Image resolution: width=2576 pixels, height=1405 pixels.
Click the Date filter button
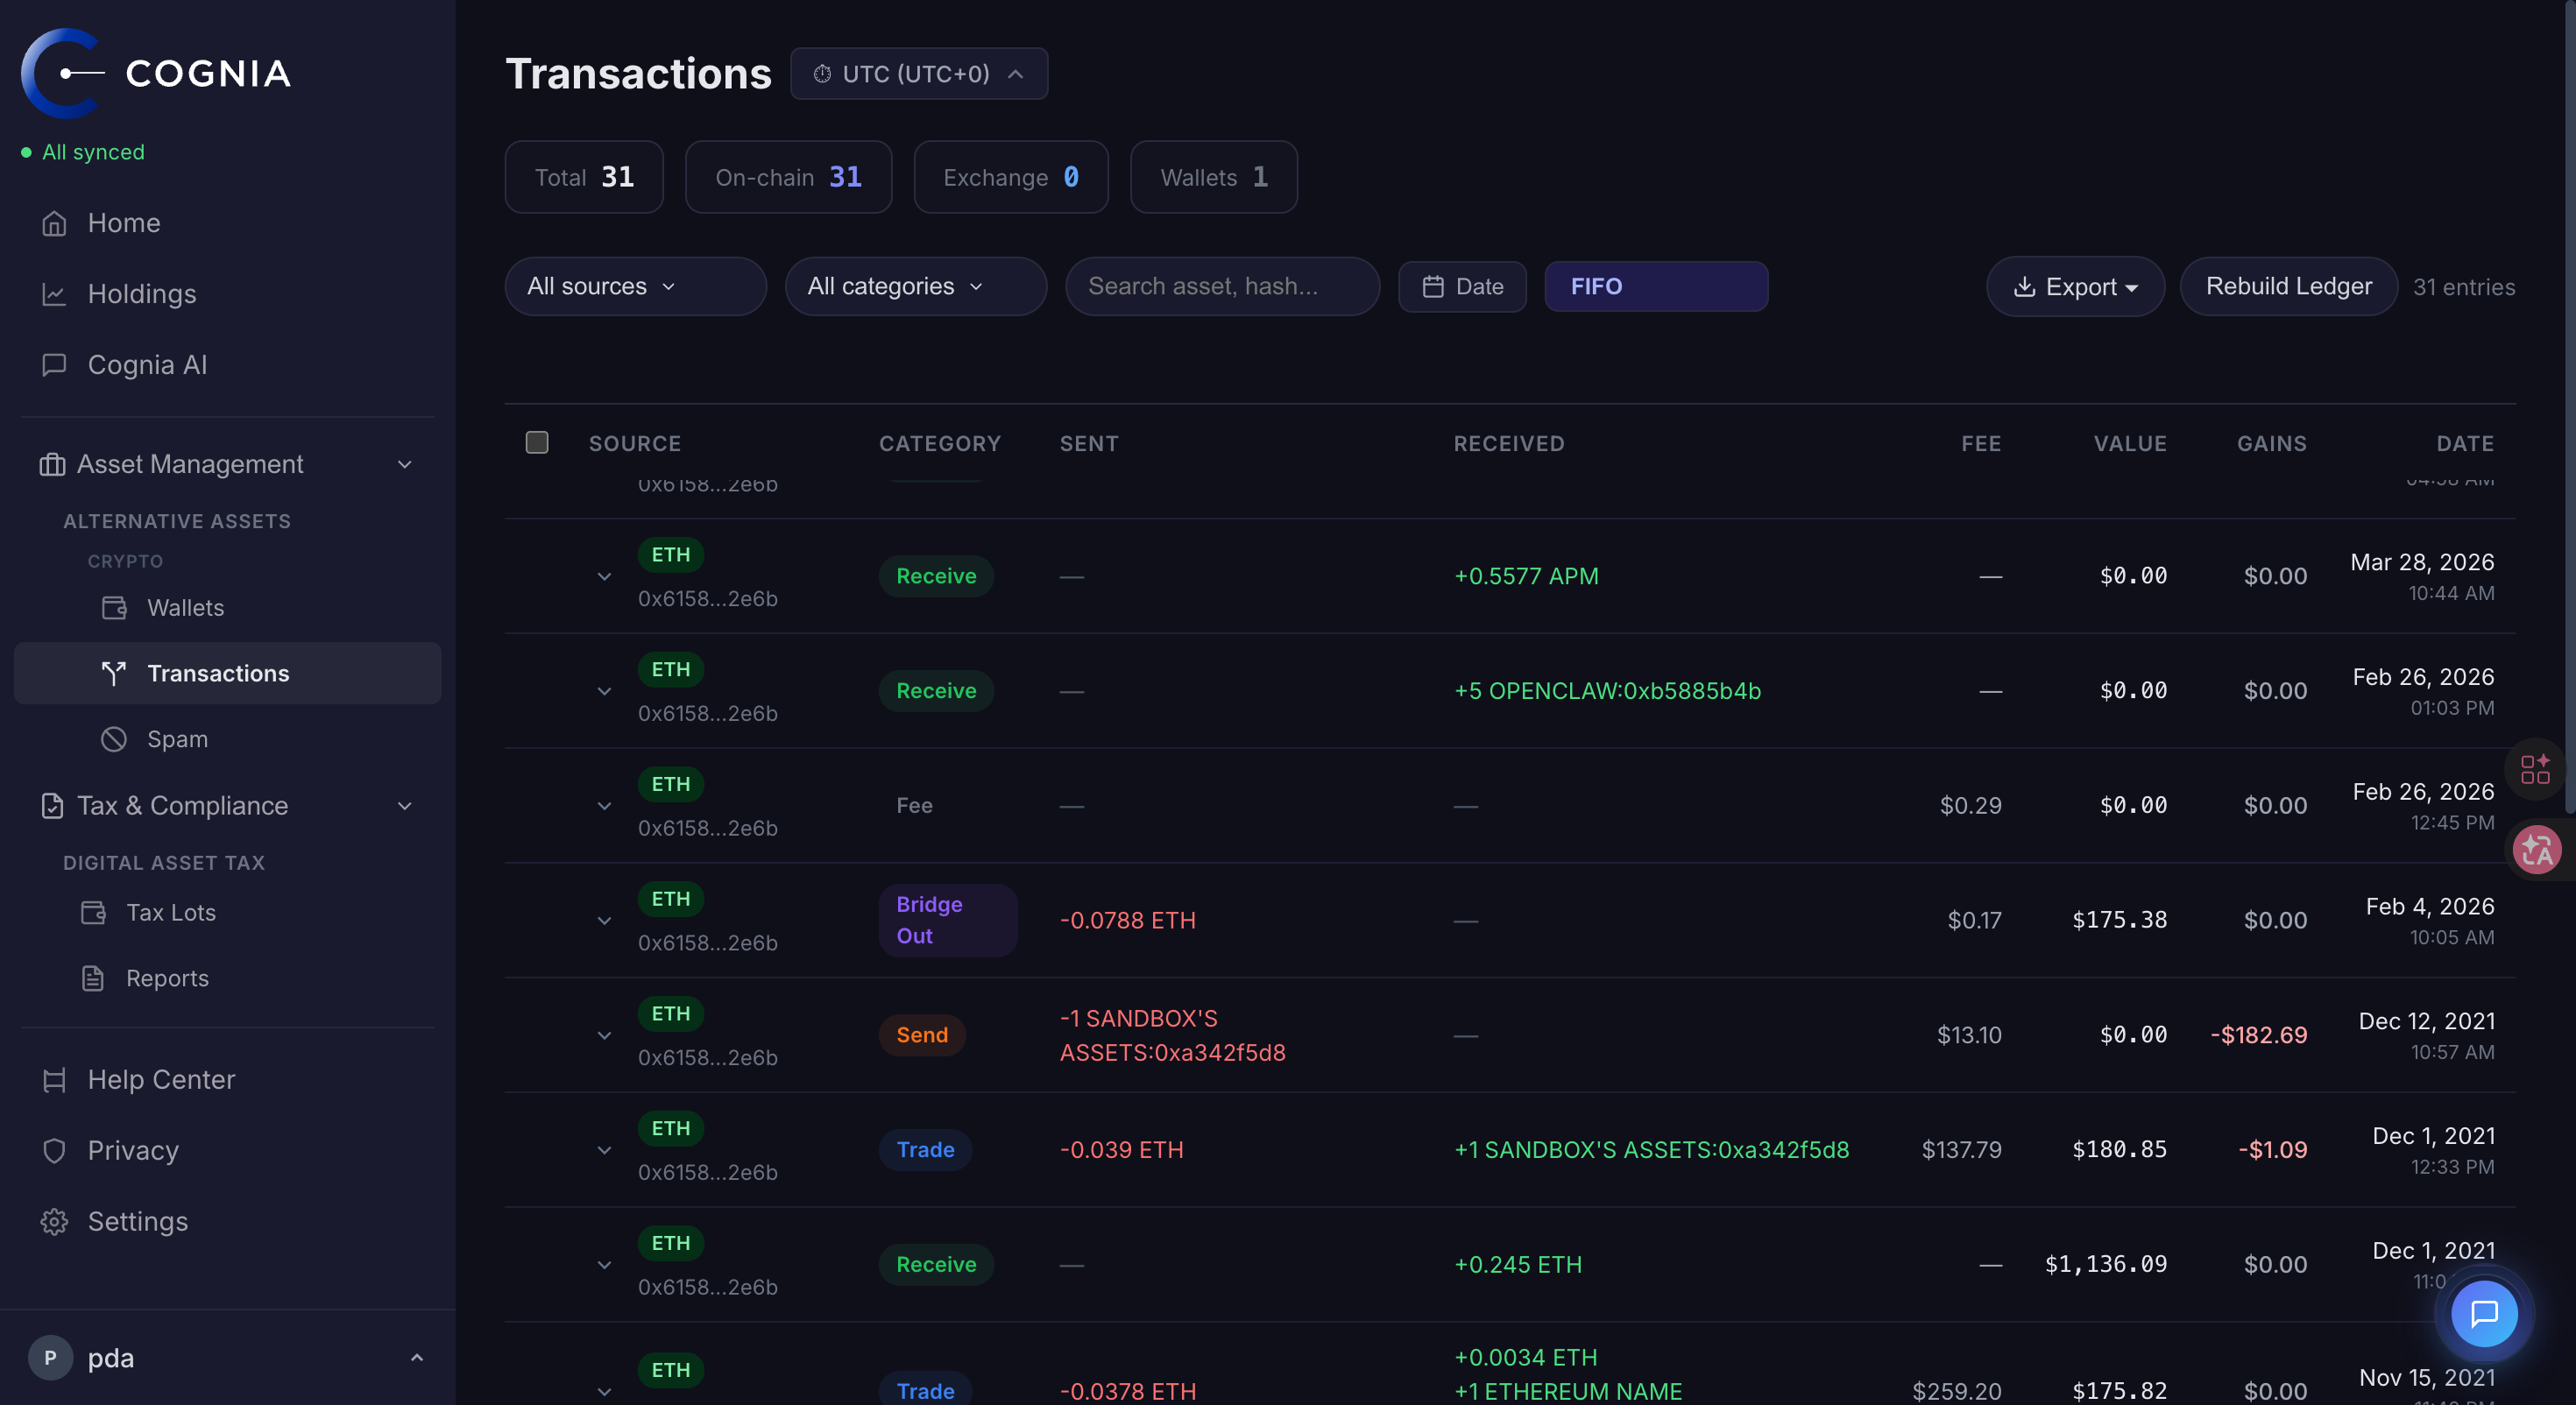1462,286
